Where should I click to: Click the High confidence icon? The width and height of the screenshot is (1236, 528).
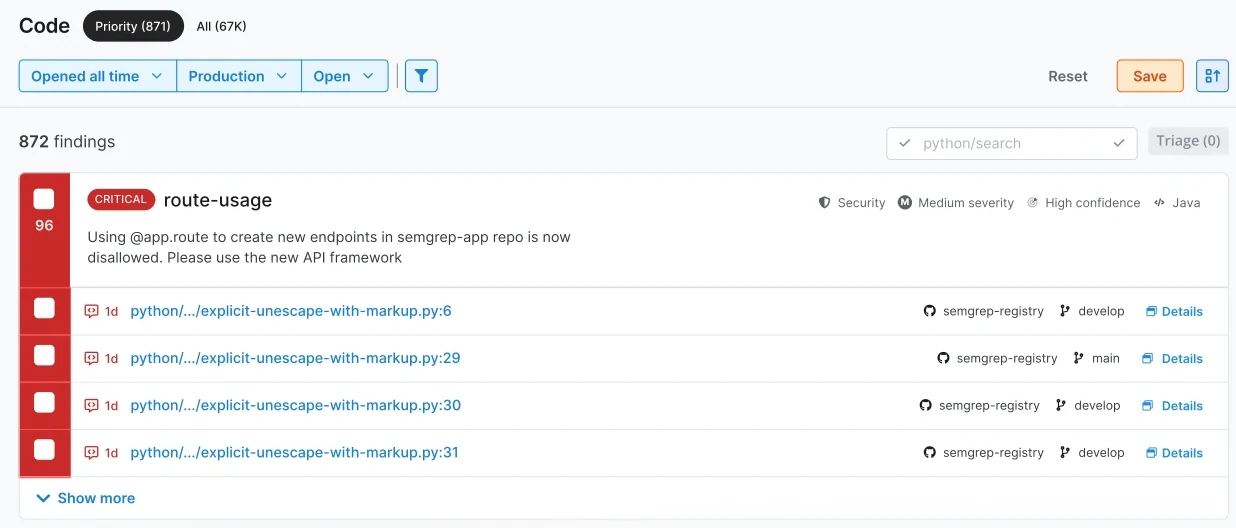[1032, 202]
